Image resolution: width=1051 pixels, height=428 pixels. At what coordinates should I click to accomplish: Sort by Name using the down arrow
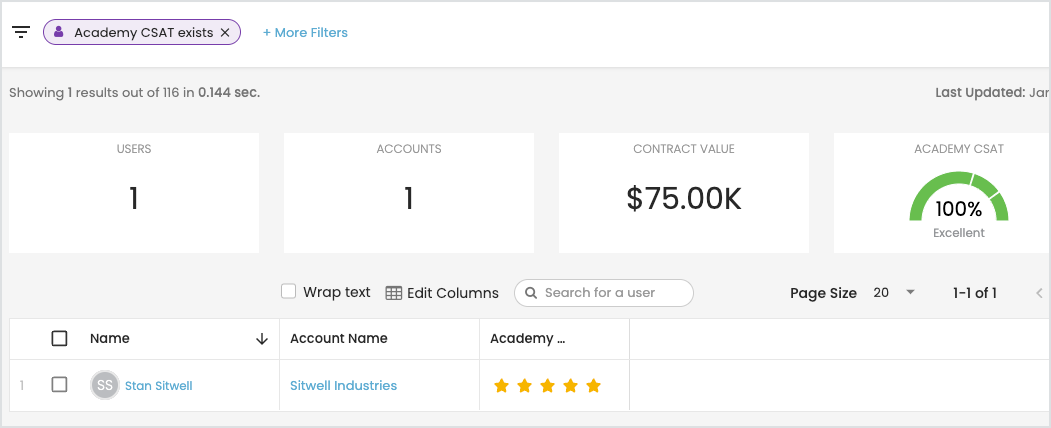[x=262, y=339]
